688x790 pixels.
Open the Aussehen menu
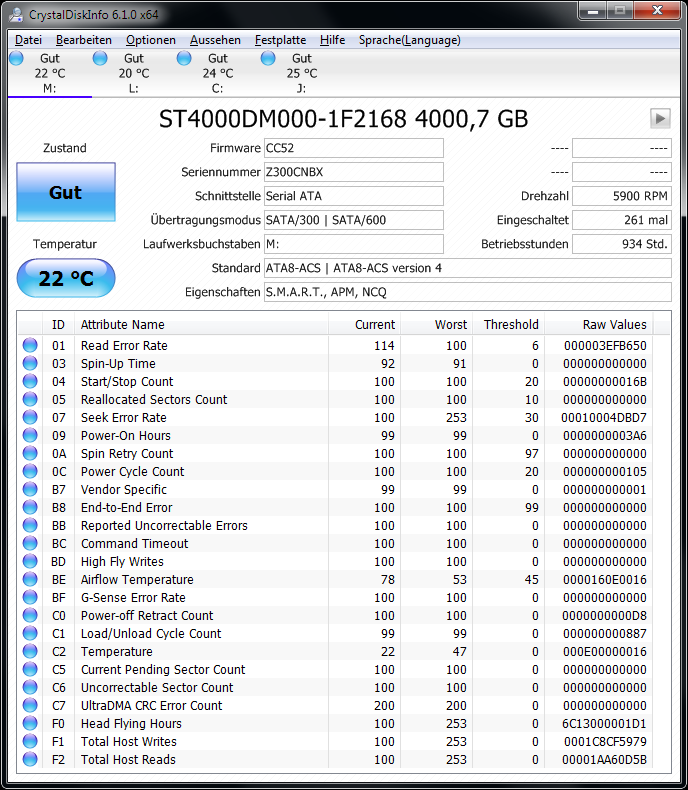tap(215, 40)
